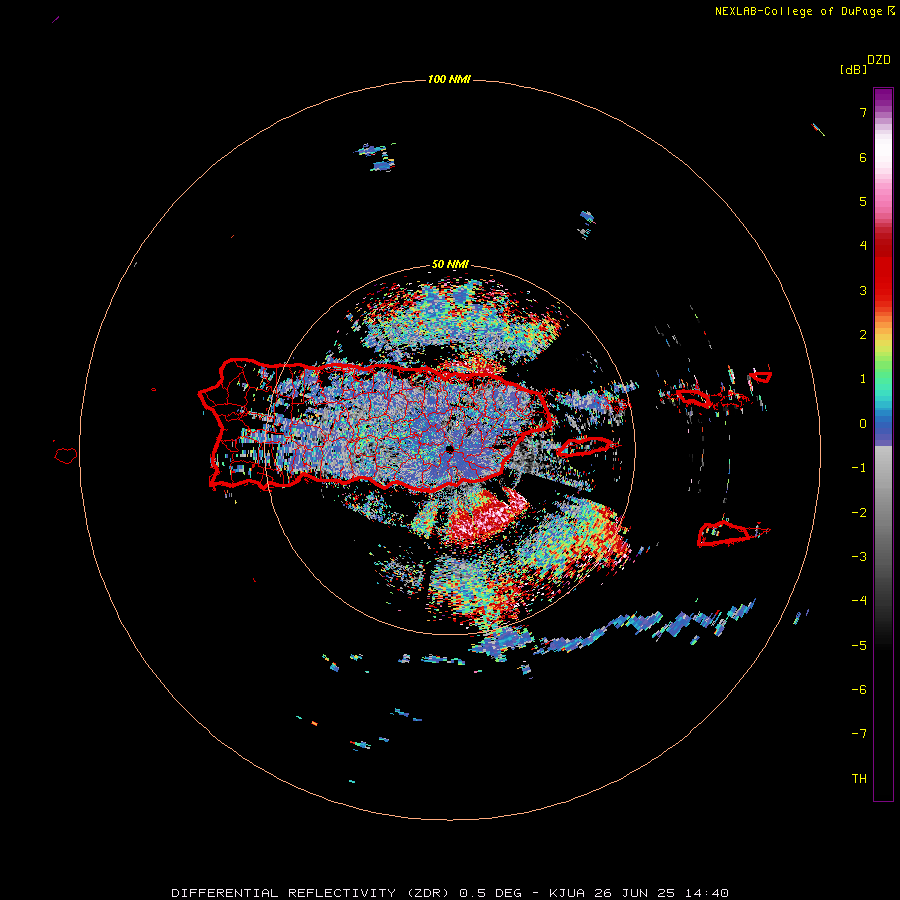Select the 5 dB tick label
Image resolution: width=900 pixels, height=900 pixels.
[x=863, y=201]
